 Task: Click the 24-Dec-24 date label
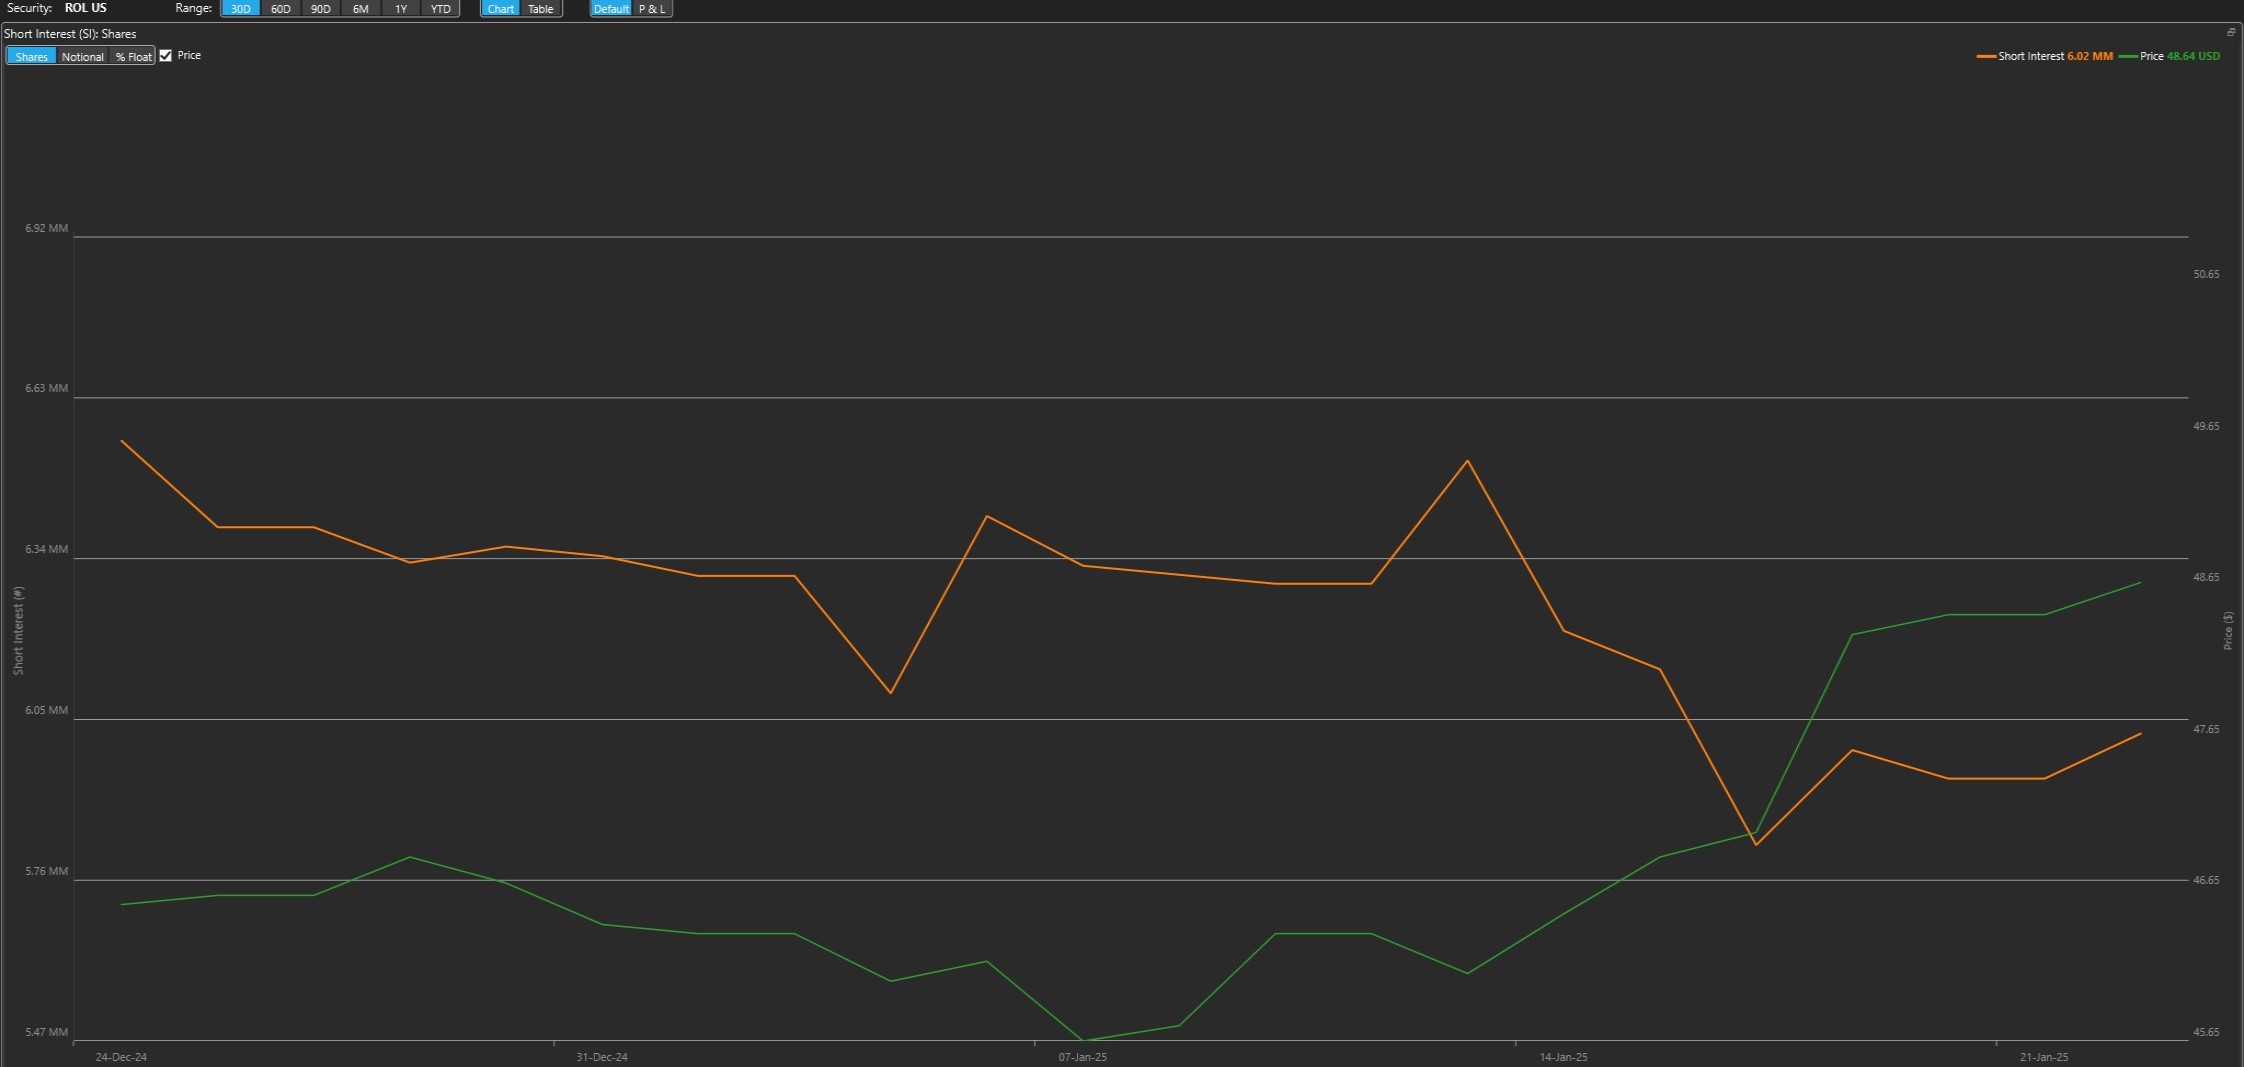[121, 1057]
